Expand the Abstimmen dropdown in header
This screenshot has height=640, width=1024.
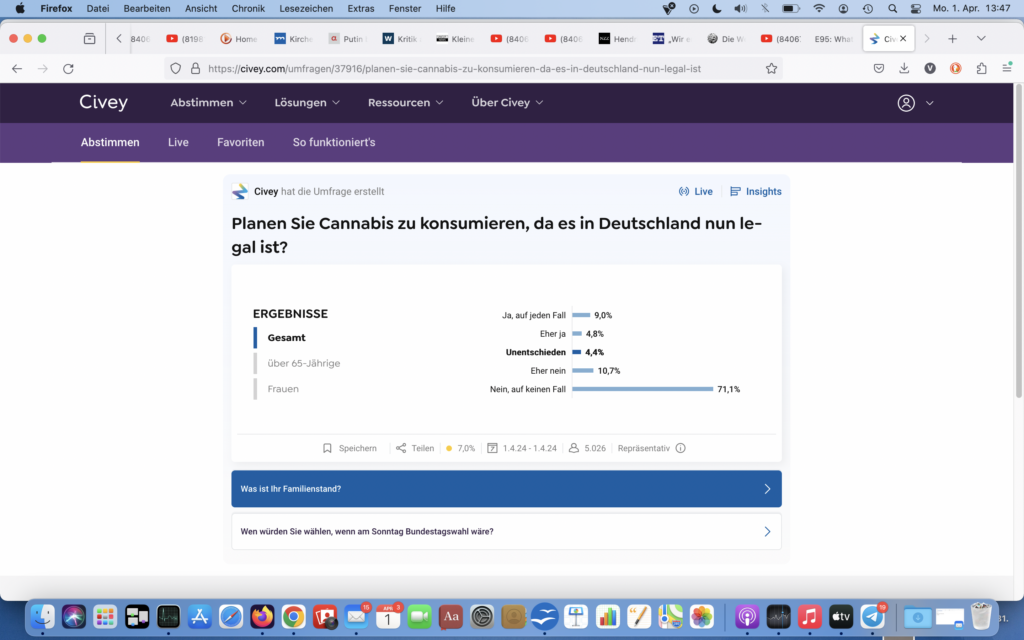208,103
